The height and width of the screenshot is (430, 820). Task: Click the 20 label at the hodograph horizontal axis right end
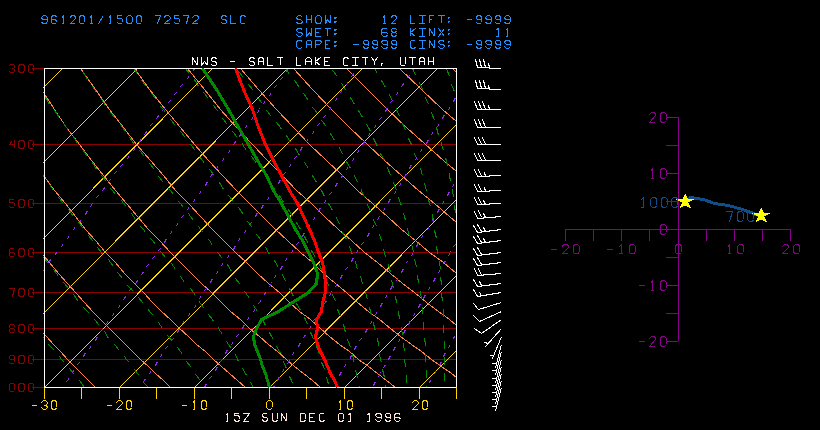click(x=791, y=249)
